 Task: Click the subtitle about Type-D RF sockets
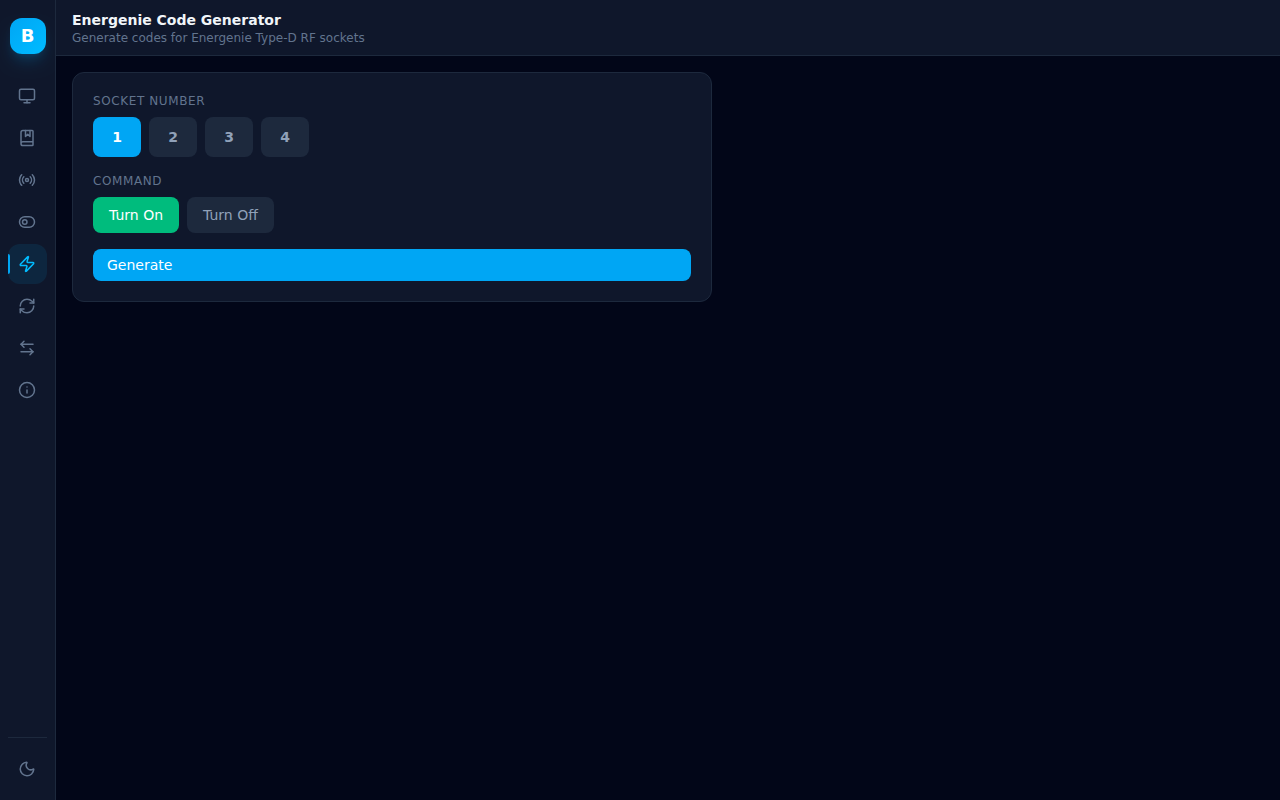pos(218,38)
